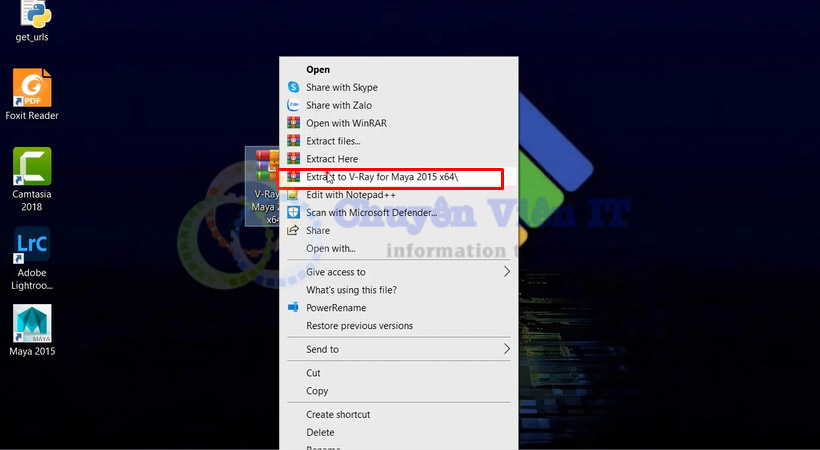
Task: Select Copy from context menu
Action: click(317, 391)
